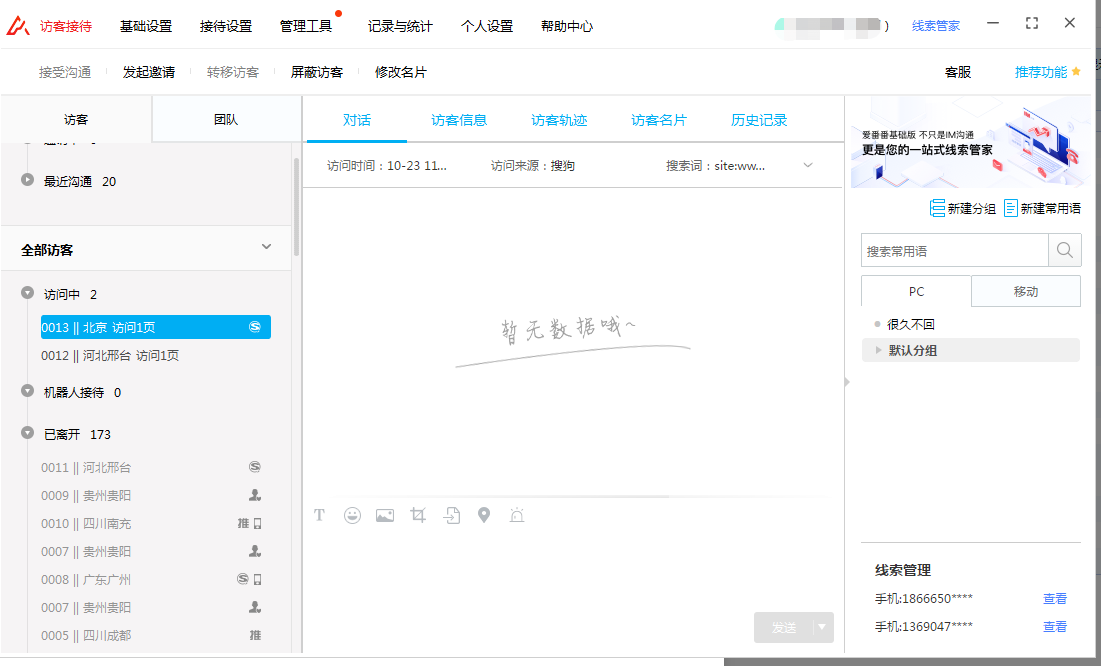This screenshot has width=1101, height=666.
Task: Open the 管理工具 menu
Action: pyautogui.click(x=305, y=26)
